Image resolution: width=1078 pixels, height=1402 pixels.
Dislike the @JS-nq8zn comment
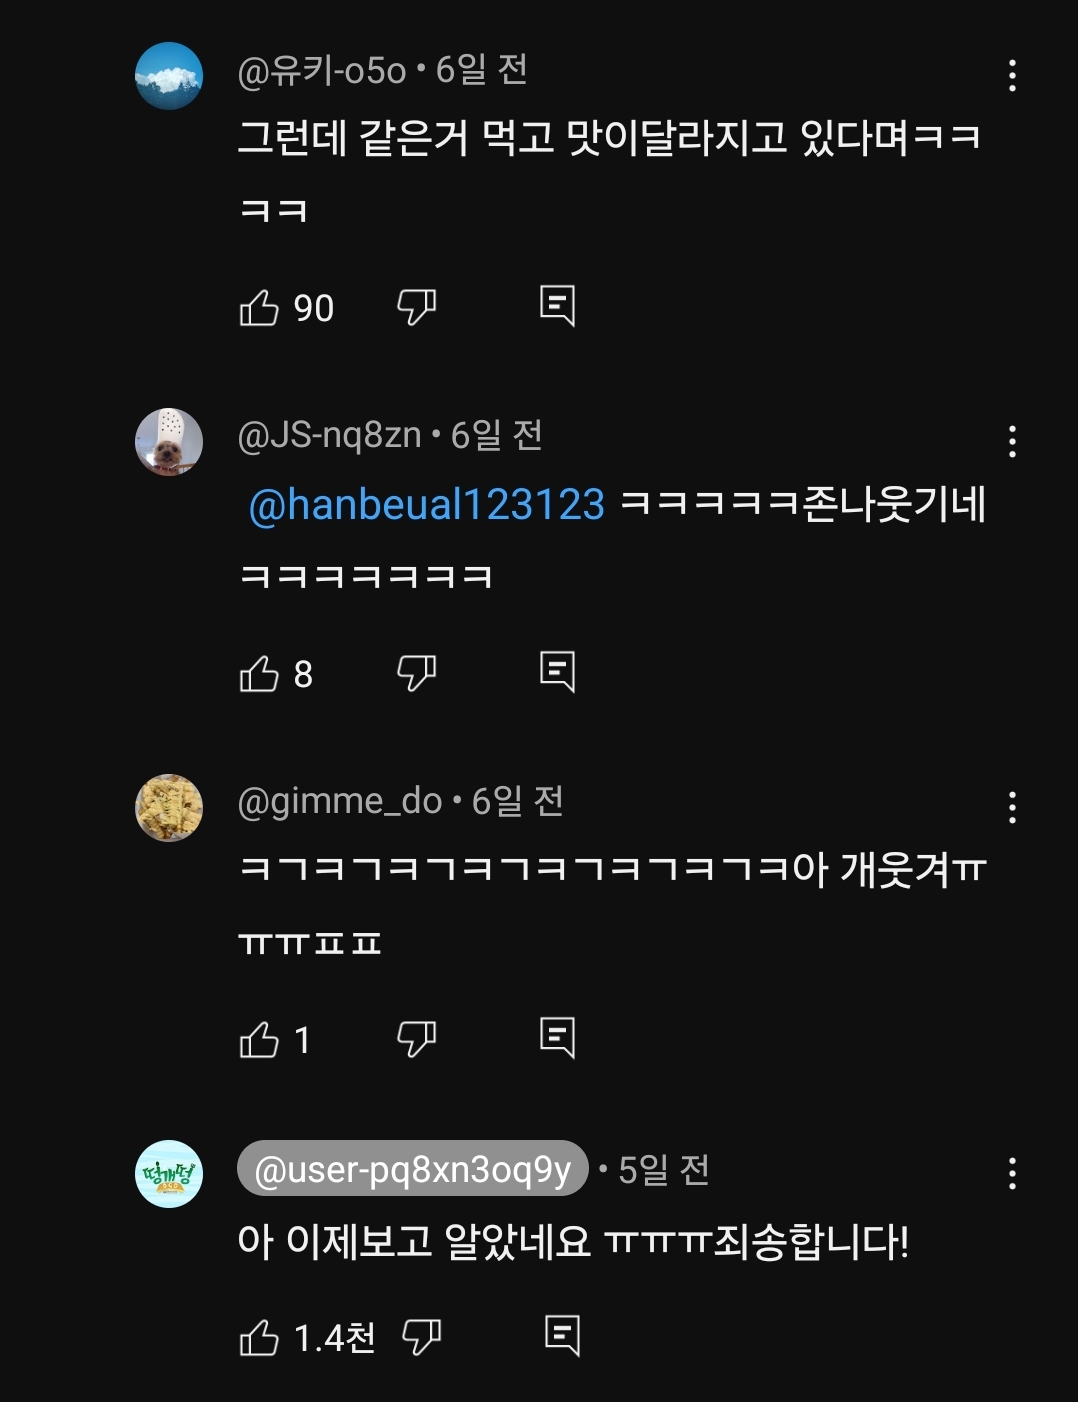tap(416, 673)
